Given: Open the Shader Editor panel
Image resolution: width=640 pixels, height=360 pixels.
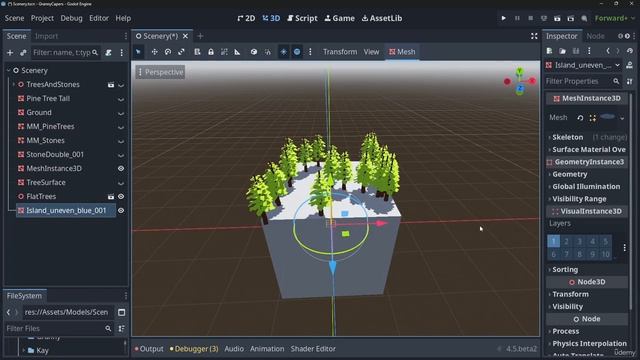Looking at the screenshot, I should pyautogui.click(x=313, y=349).
